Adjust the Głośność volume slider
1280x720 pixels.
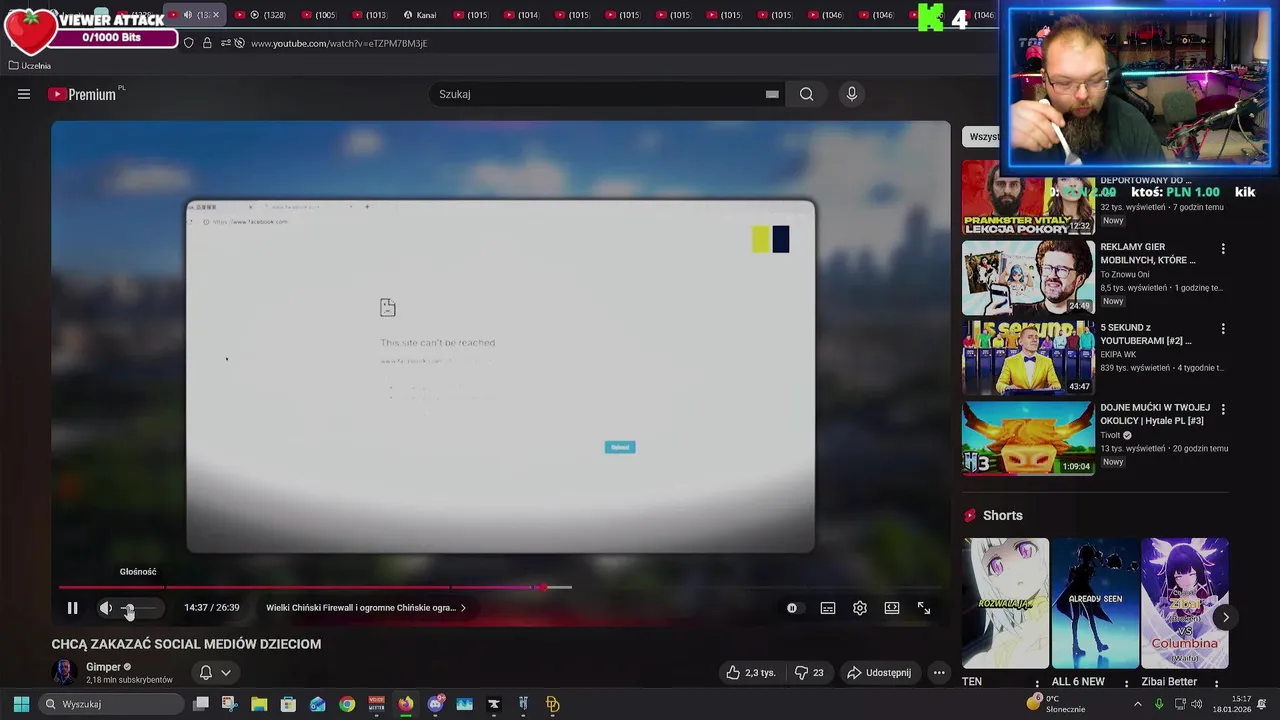tap(140, 608)
